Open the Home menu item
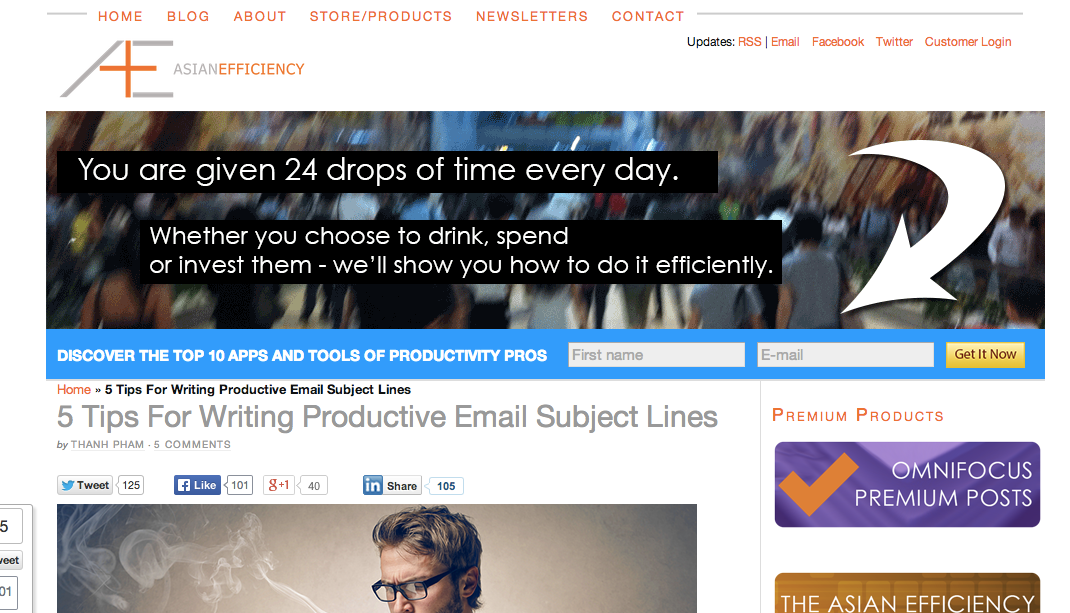The width and height of the screenshot is (1070, 613). coord(120,16)
